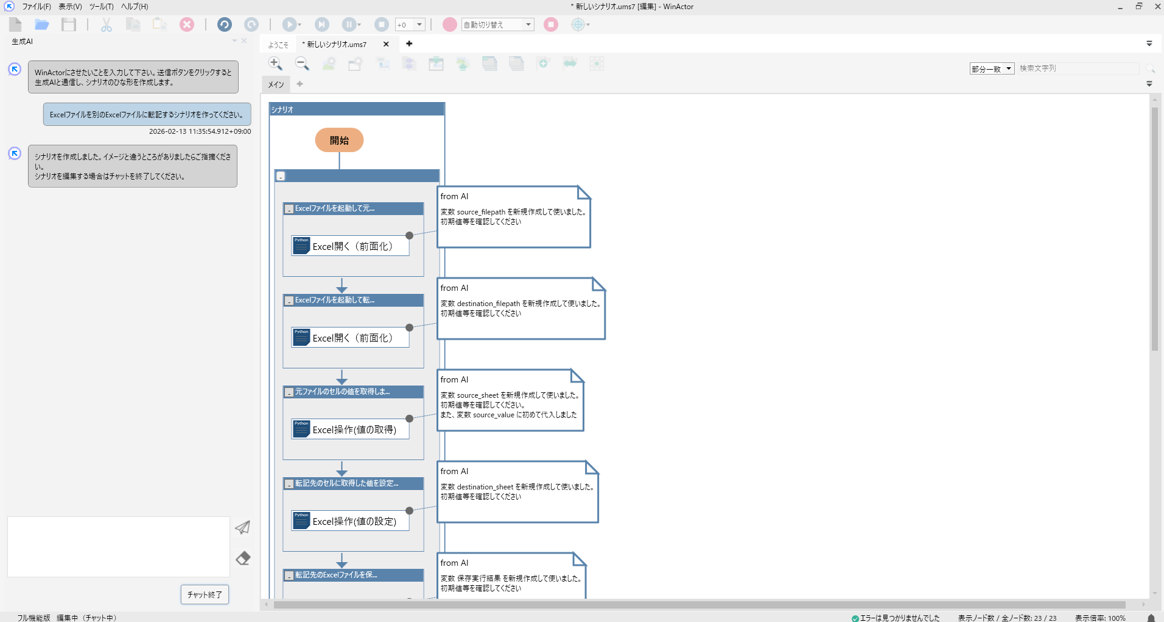
Task: Click the チャット終了 button
Action: pyautogui.click(x=205, y=594)
